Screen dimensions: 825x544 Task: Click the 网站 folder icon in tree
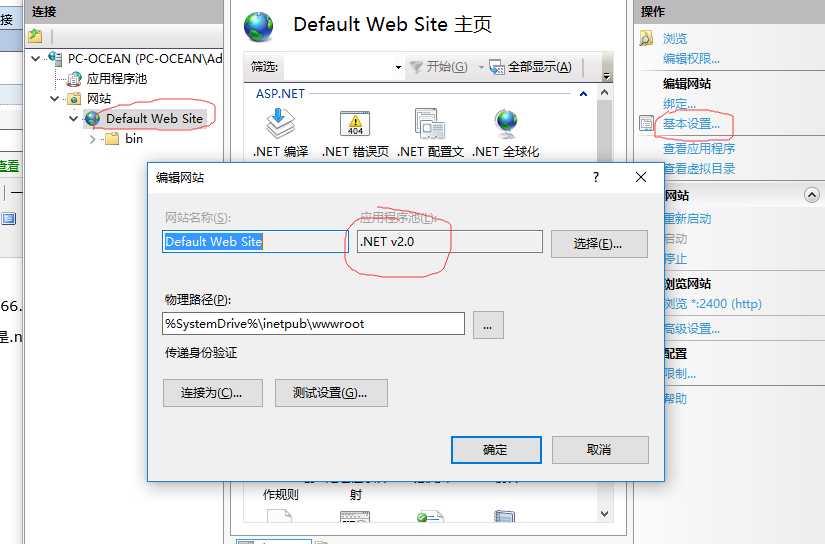click(74, 98)
